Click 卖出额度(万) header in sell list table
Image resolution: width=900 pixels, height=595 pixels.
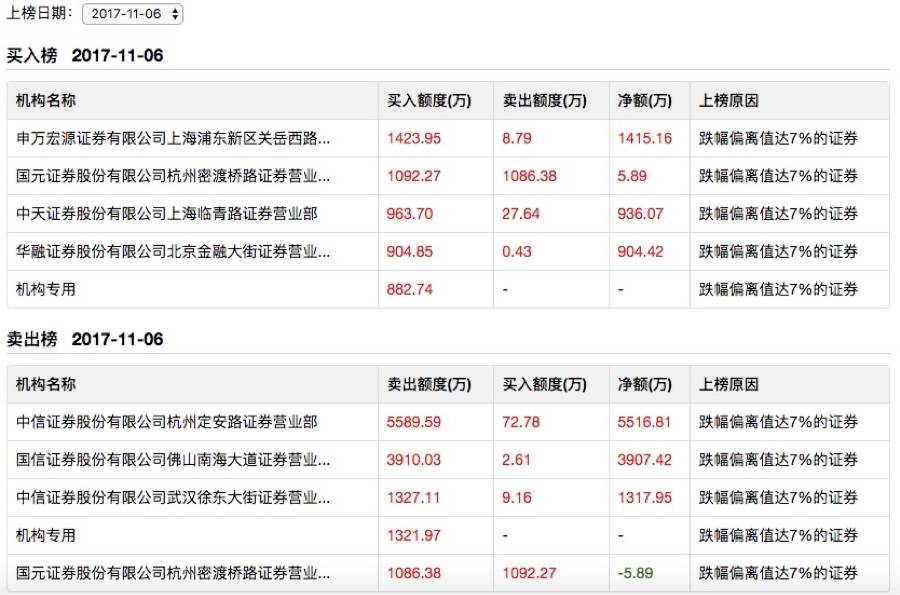pos(429,384)
